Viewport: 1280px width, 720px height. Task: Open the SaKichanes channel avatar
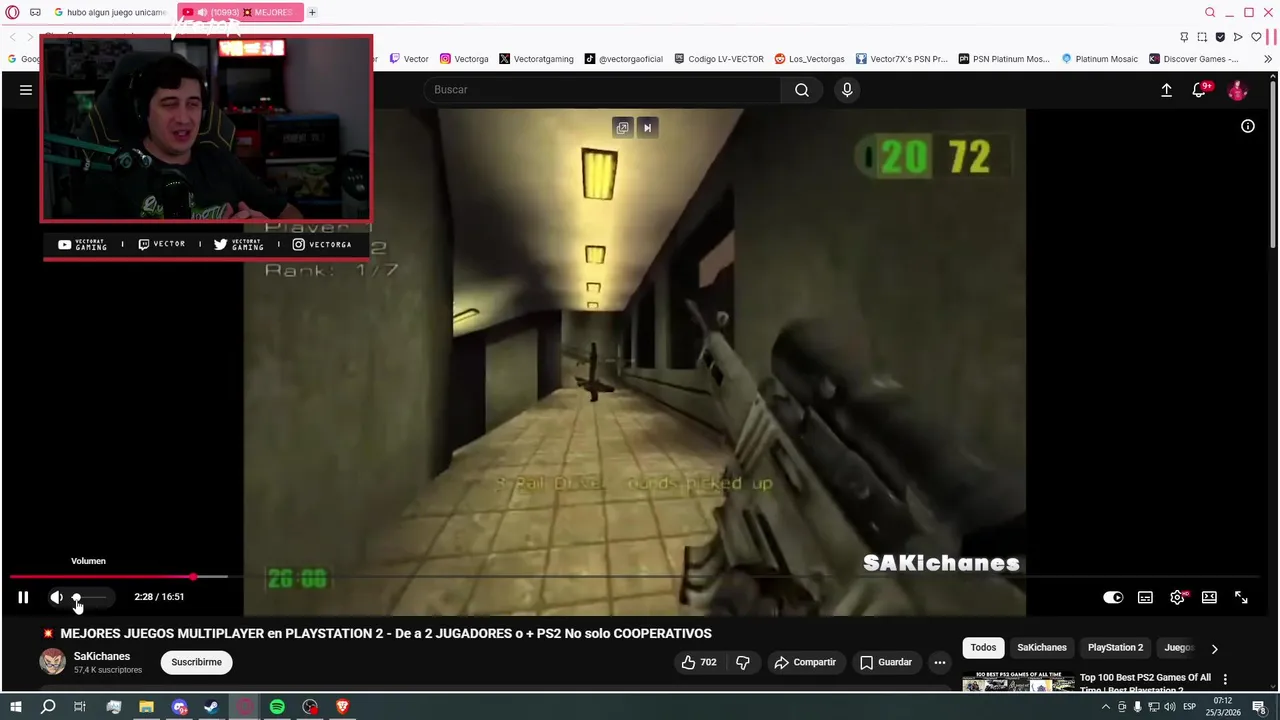pos(52,662)
